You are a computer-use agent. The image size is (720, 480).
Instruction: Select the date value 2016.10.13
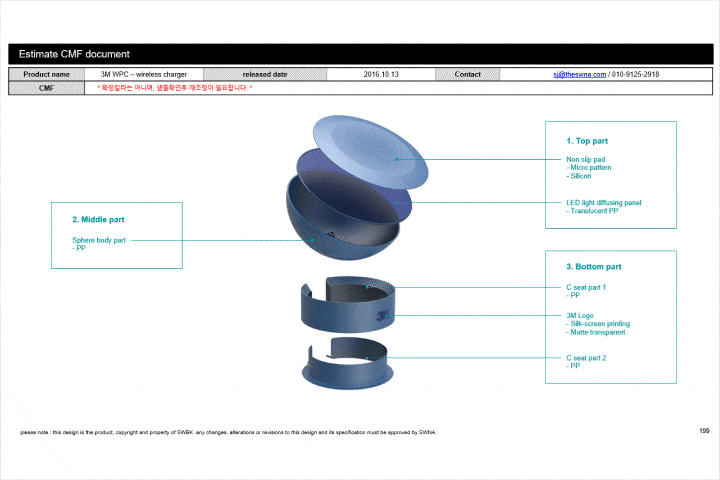381,74
